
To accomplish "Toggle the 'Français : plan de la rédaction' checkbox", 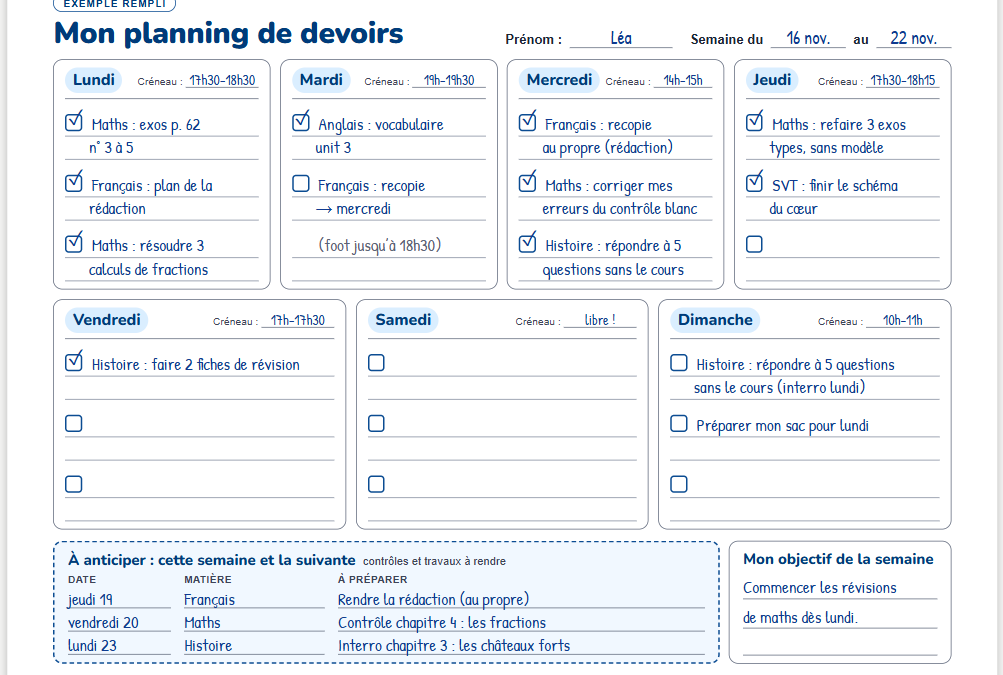I will 74,183.
